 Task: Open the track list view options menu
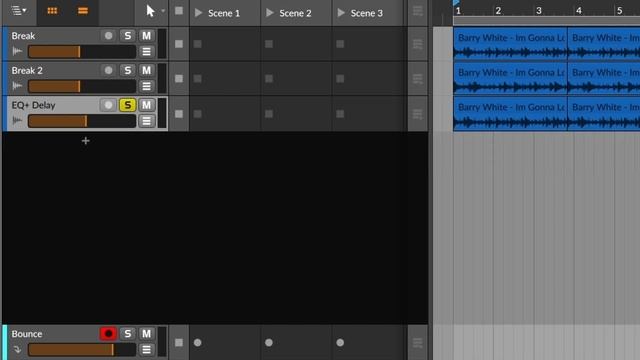pos(18,11)
